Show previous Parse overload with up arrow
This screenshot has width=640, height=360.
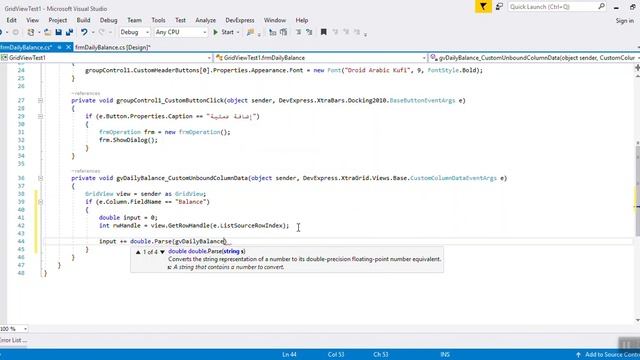138,252
